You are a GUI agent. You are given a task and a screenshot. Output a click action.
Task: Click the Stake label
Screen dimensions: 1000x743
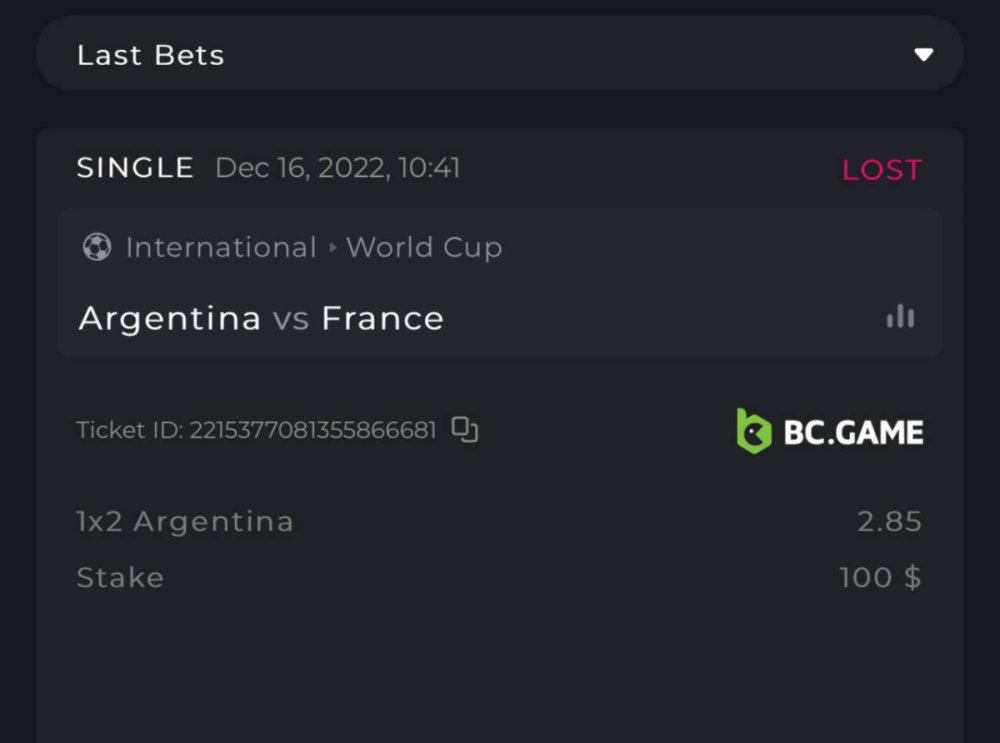pos(120,577)
